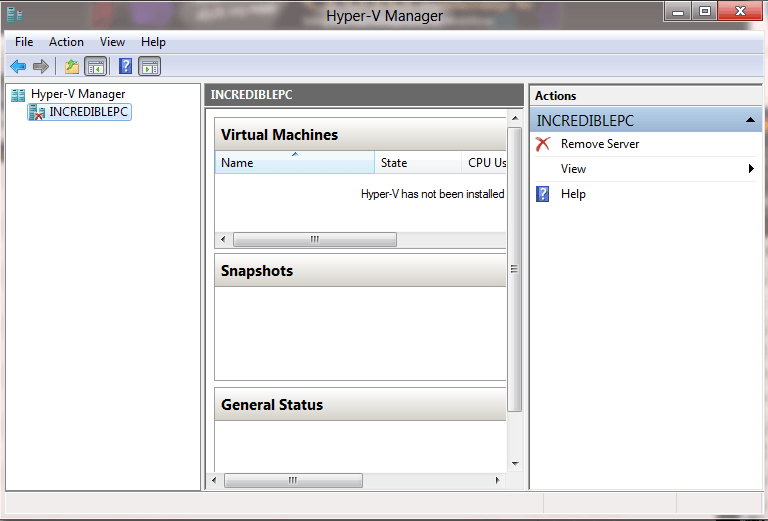
Task: Click bottom horizontal scrollbar right arrow
Action: (x=498, y=480)
